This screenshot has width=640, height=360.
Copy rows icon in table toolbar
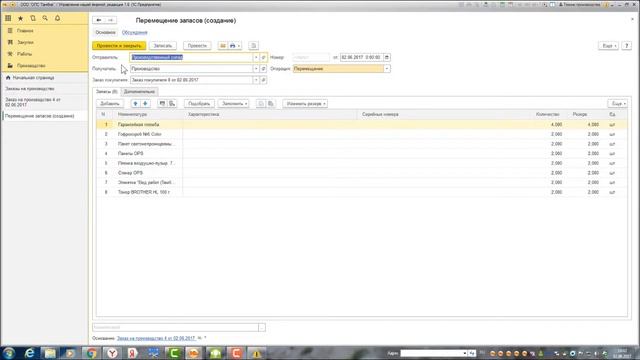coord(261,104)
